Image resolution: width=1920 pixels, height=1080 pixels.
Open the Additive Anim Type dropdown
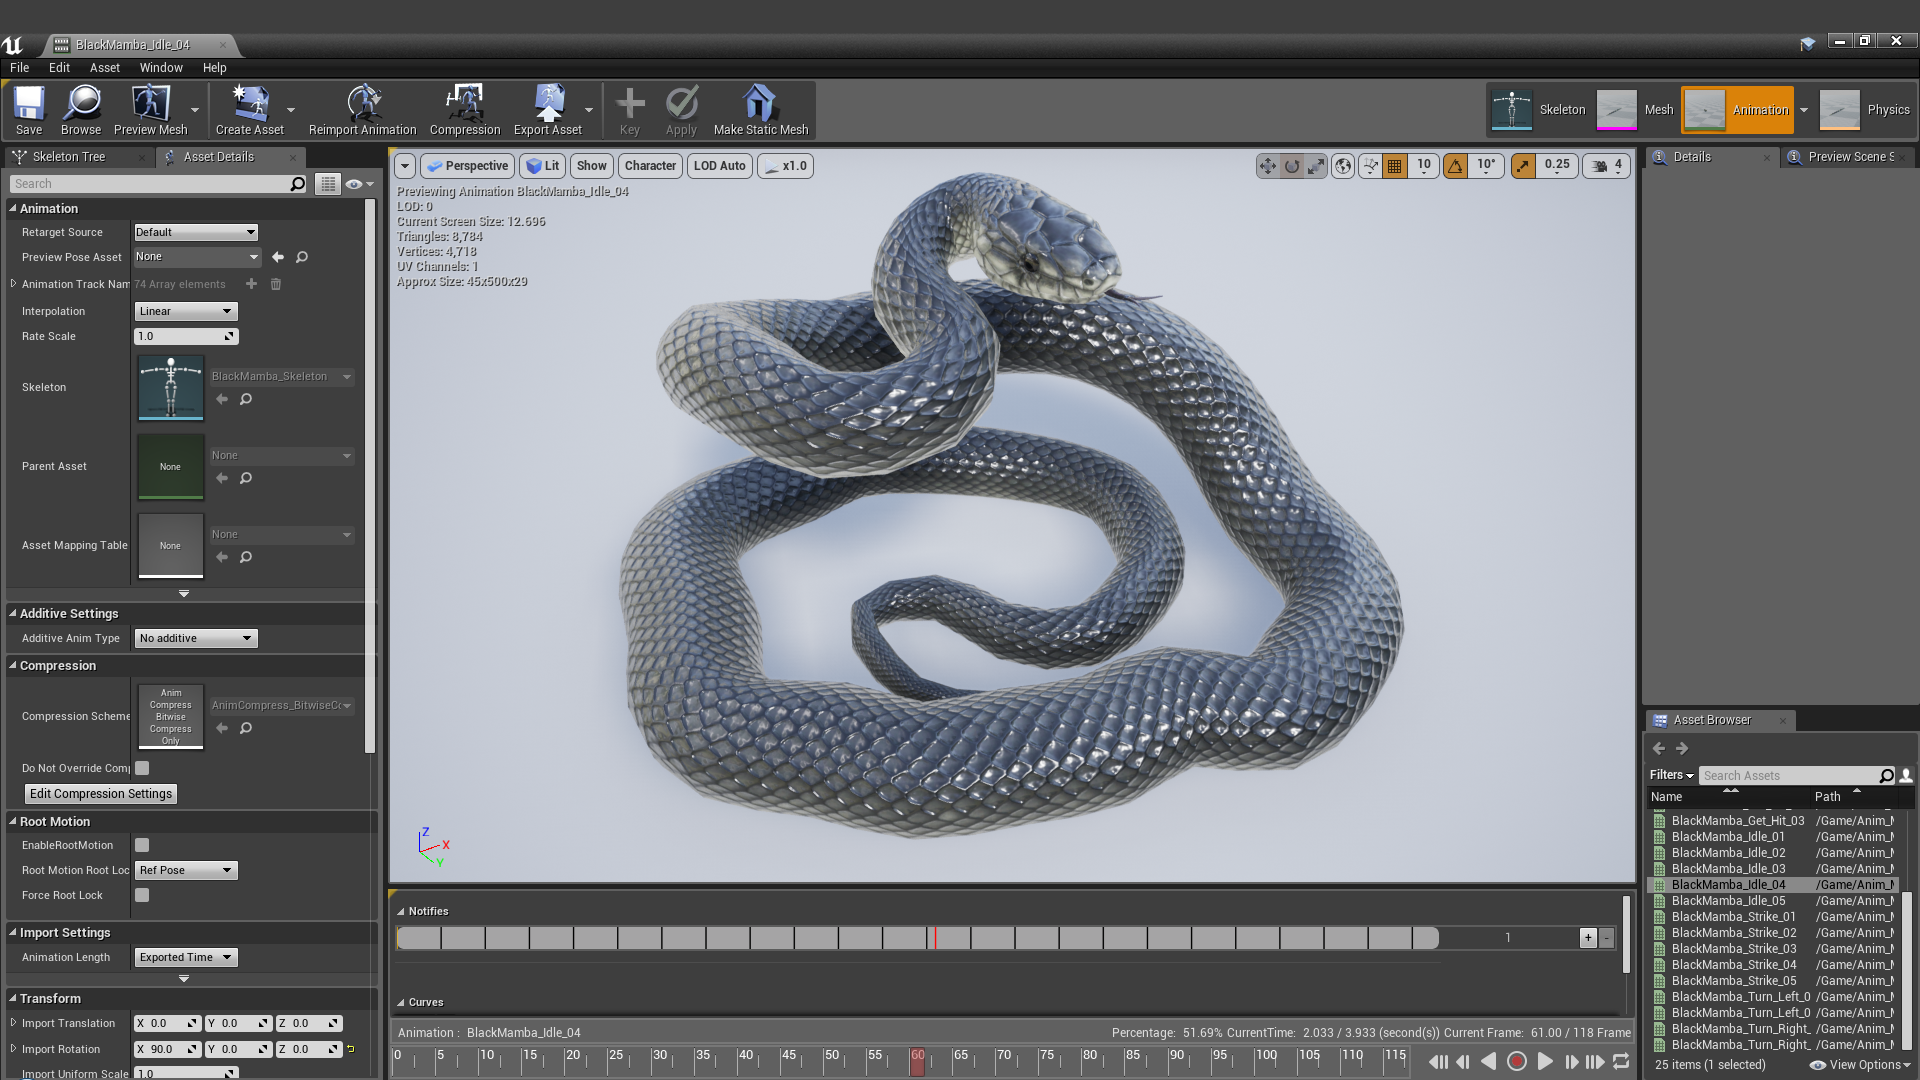196,639
